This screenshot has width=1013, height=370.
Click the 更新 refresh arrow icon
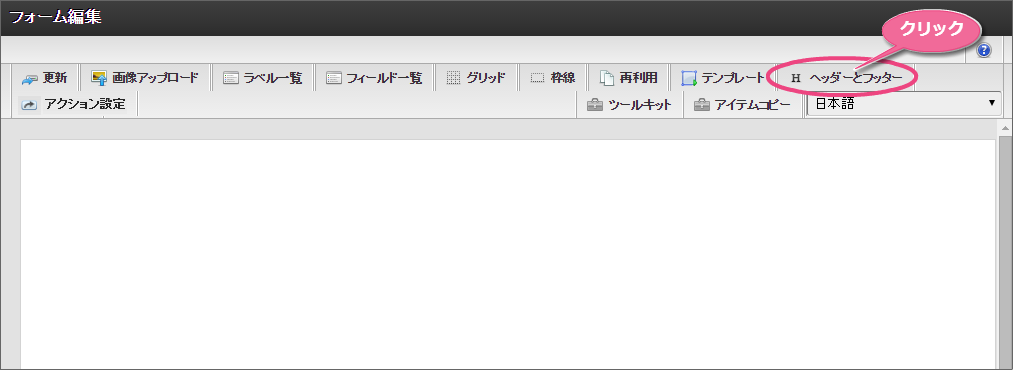pyautogui.click(x=30, y=79)
